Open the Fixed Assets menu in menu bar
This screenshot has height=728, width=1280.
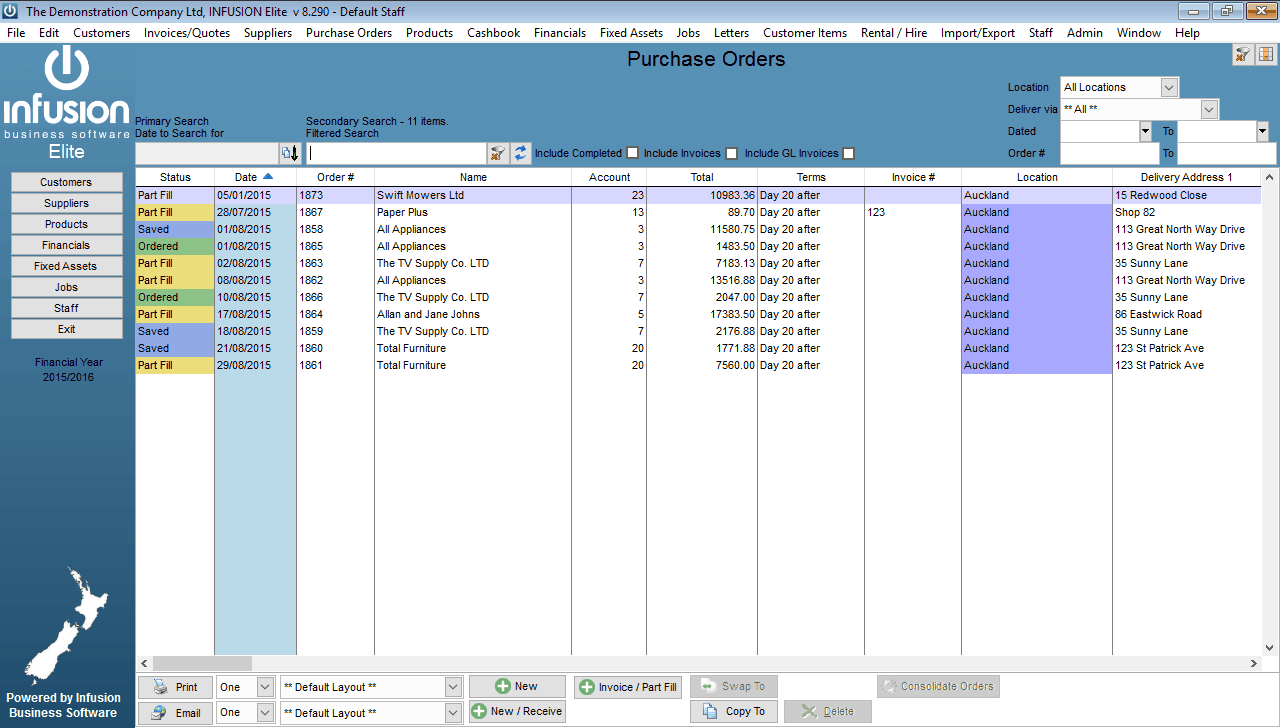(631, 32)
